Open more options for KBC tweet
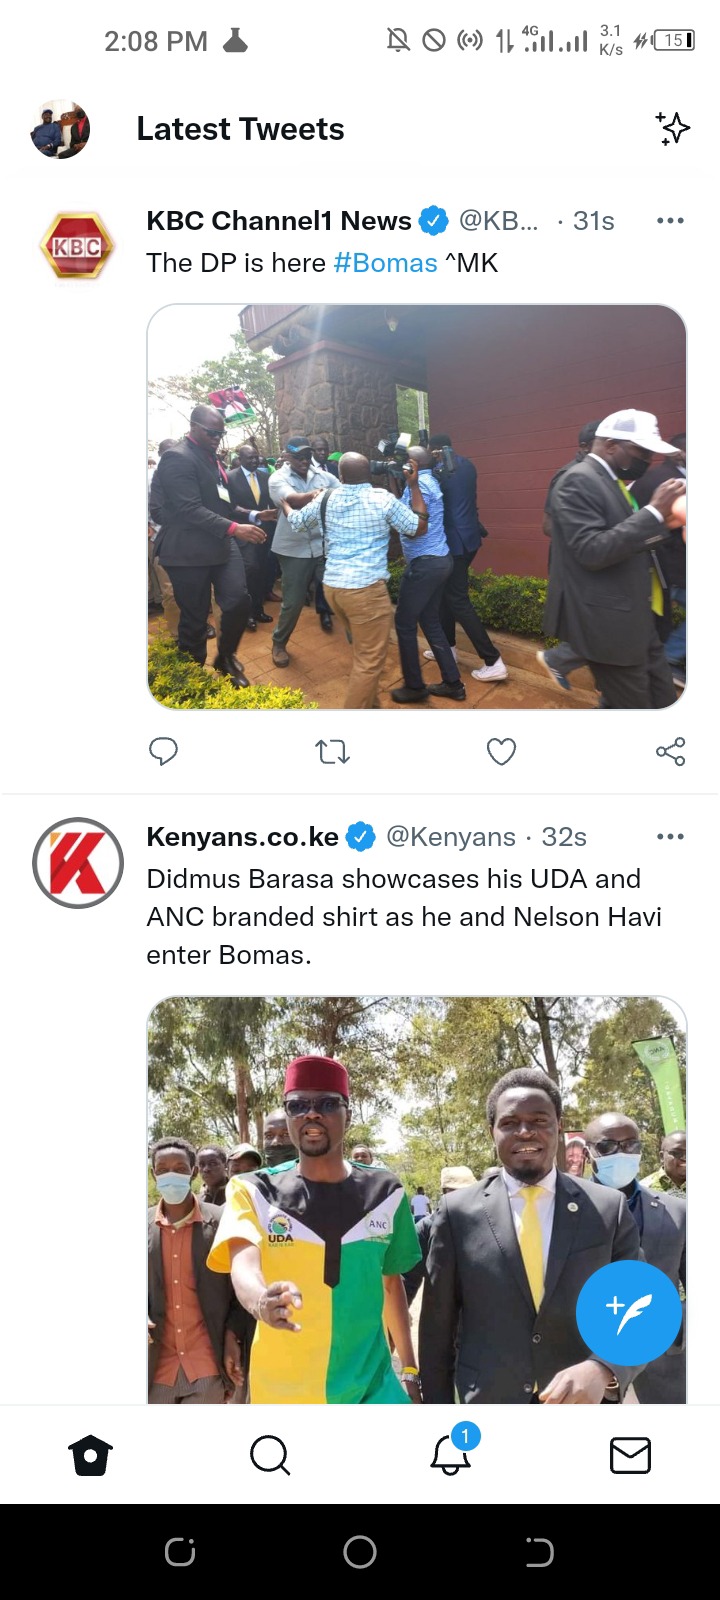This screenshot has height=1600, width=720. coord(670,221)
